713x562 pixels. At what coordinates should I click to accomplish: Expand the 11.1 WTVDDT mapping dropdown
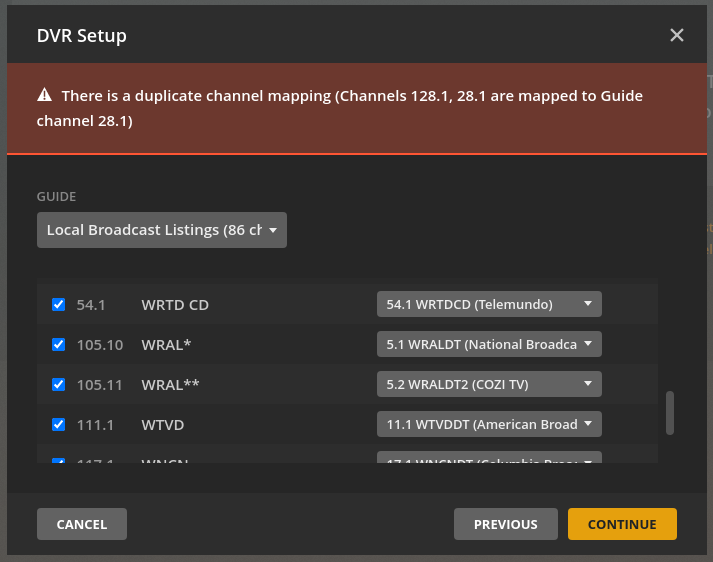click(x=489, y=424)
